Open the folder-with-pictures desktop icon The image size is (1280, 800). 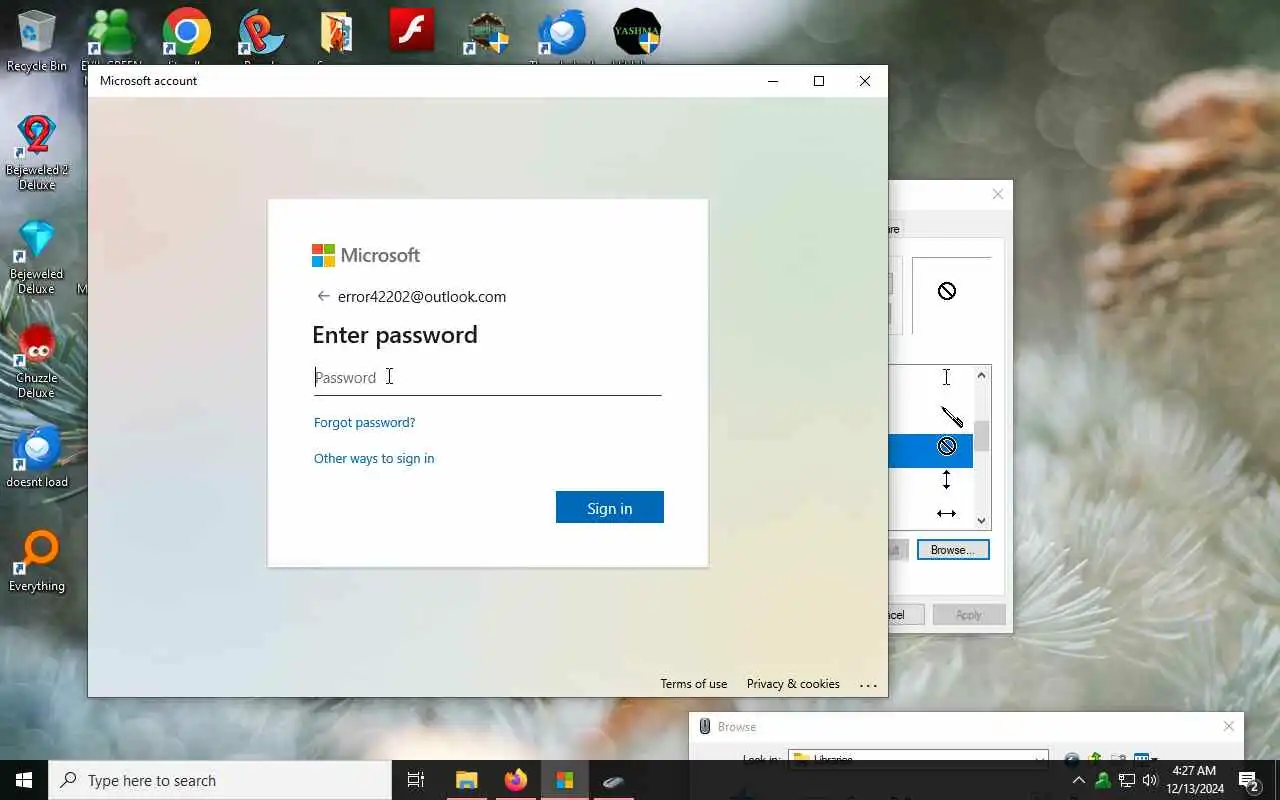coord(336,35)
